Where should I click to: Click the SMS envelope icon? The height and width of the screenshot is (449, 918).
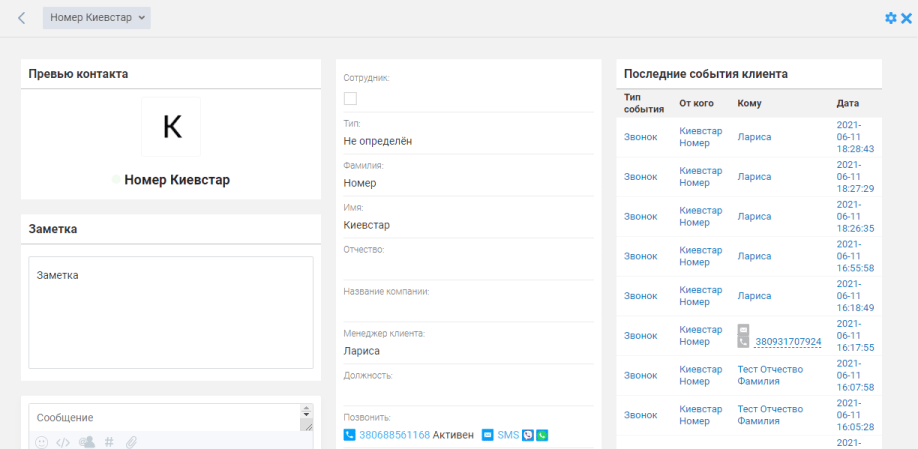(x=488, y=435)
